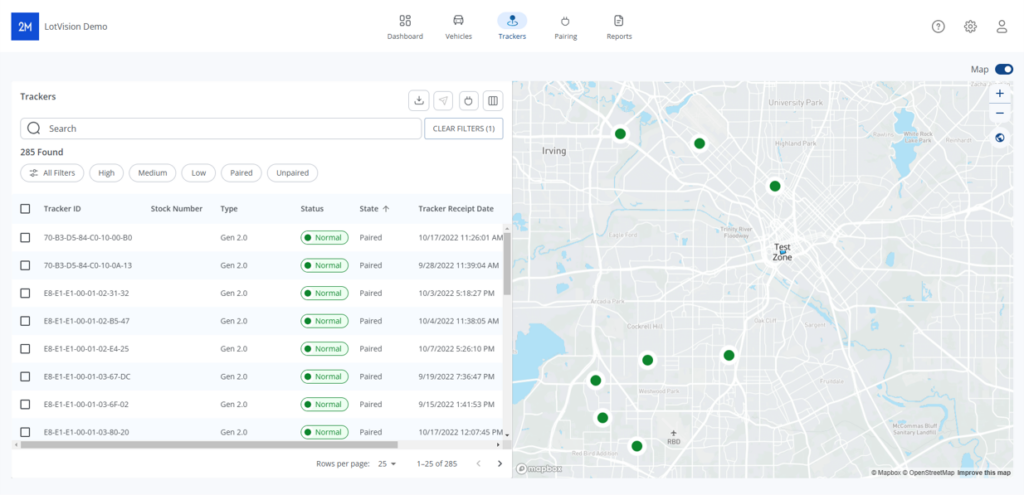Open the Rows per page dropdown

(387, 464)
